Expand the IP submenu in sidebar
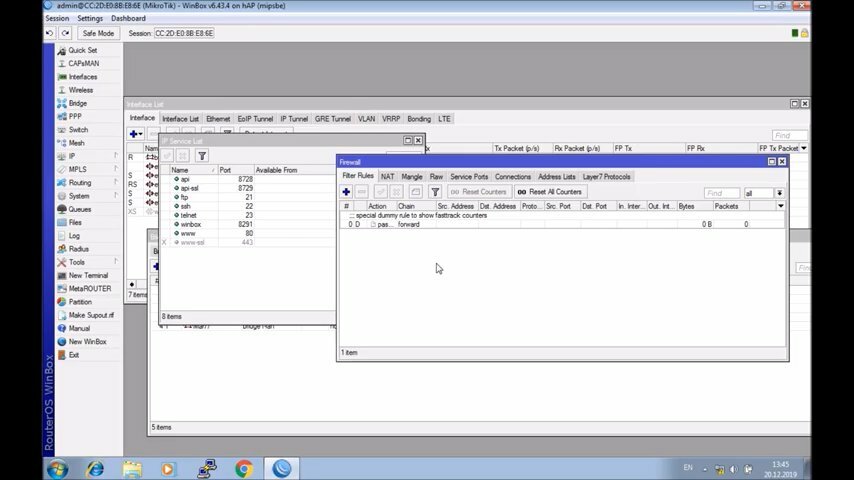 pyautogui.click(x=71, y=156)
